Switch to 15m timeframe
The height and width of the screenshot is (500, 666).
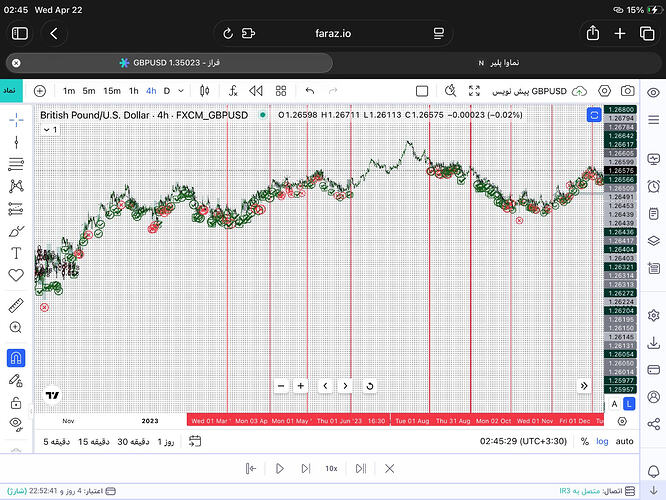point(112,91)
